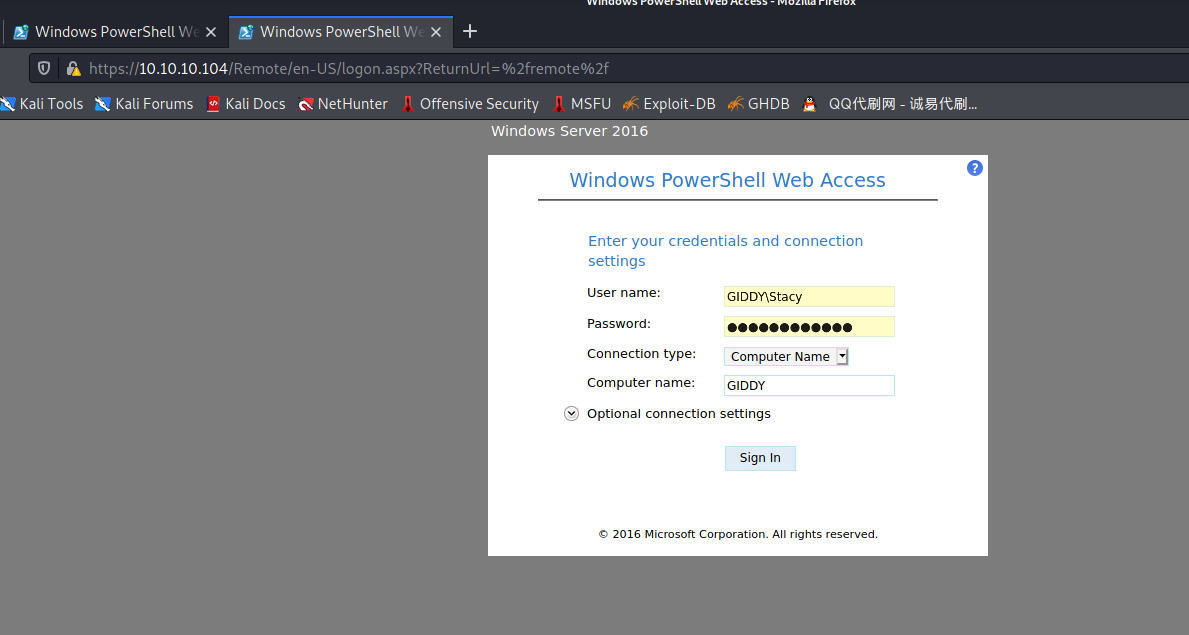Close the first Windows PowerShell tab
The width and height of the screenshot is (1189, 635).
211,32
